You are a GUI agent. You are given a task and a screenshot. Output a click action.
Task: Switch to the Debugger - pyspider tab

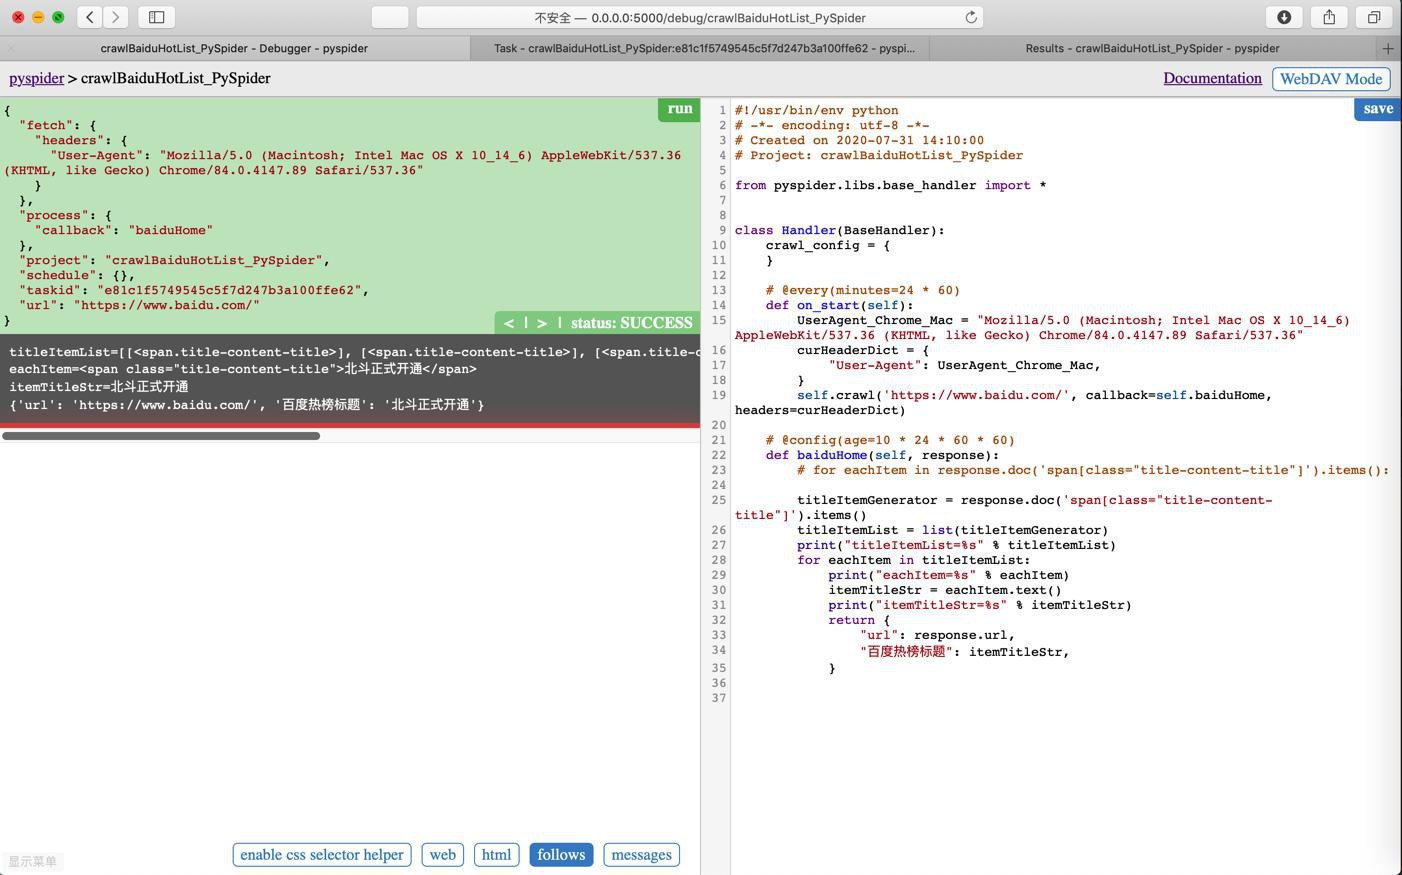234,48
